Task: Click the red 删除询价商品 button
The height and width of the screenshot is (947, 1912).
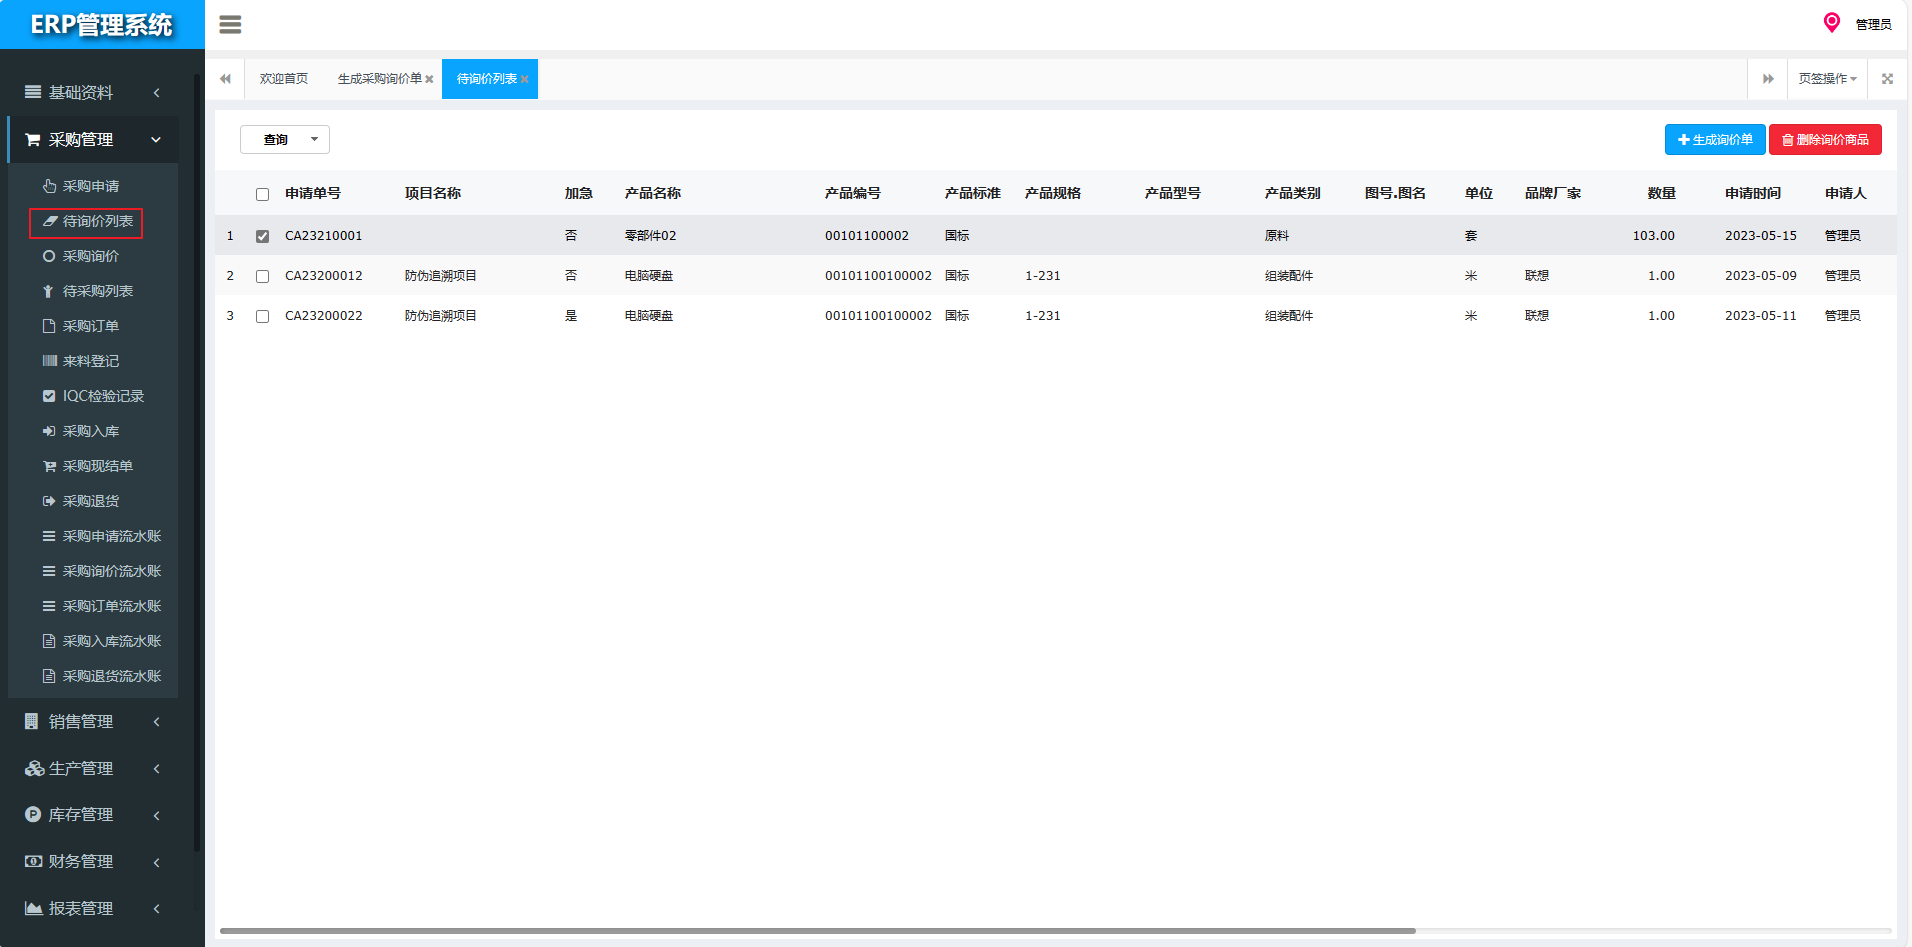Action: (1825, 140)
